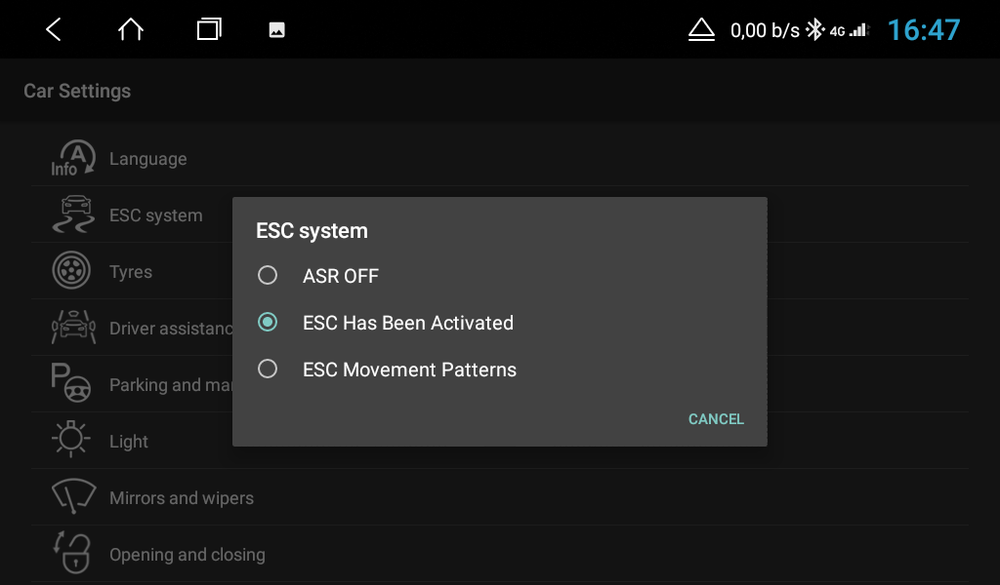Tap the 16:47 clock display
1000x585 pixels.
pos(924,29)
